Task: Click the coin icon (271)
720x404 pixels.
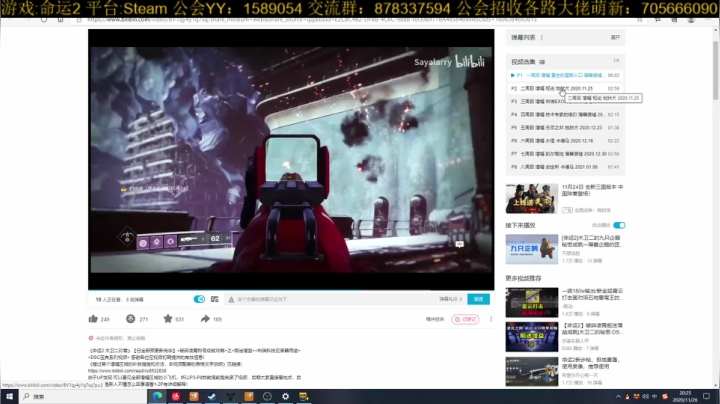Action: [x=130, y=319]
